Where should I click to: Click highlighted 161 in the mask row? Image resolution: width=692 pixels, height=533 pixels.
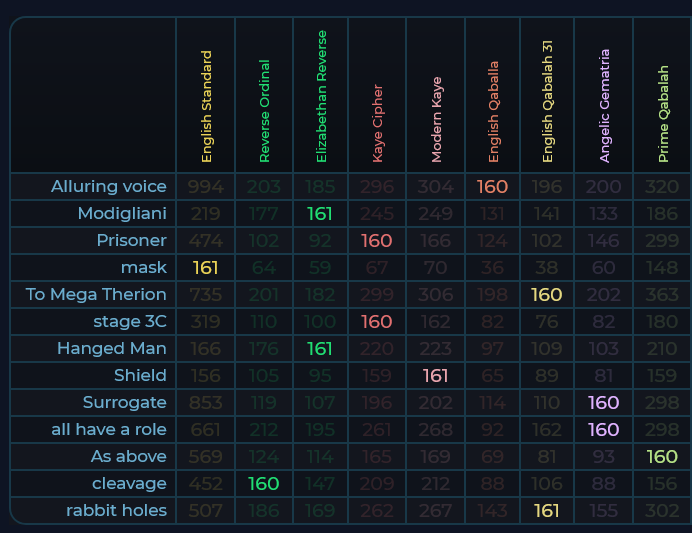click(x=205, y=267)
